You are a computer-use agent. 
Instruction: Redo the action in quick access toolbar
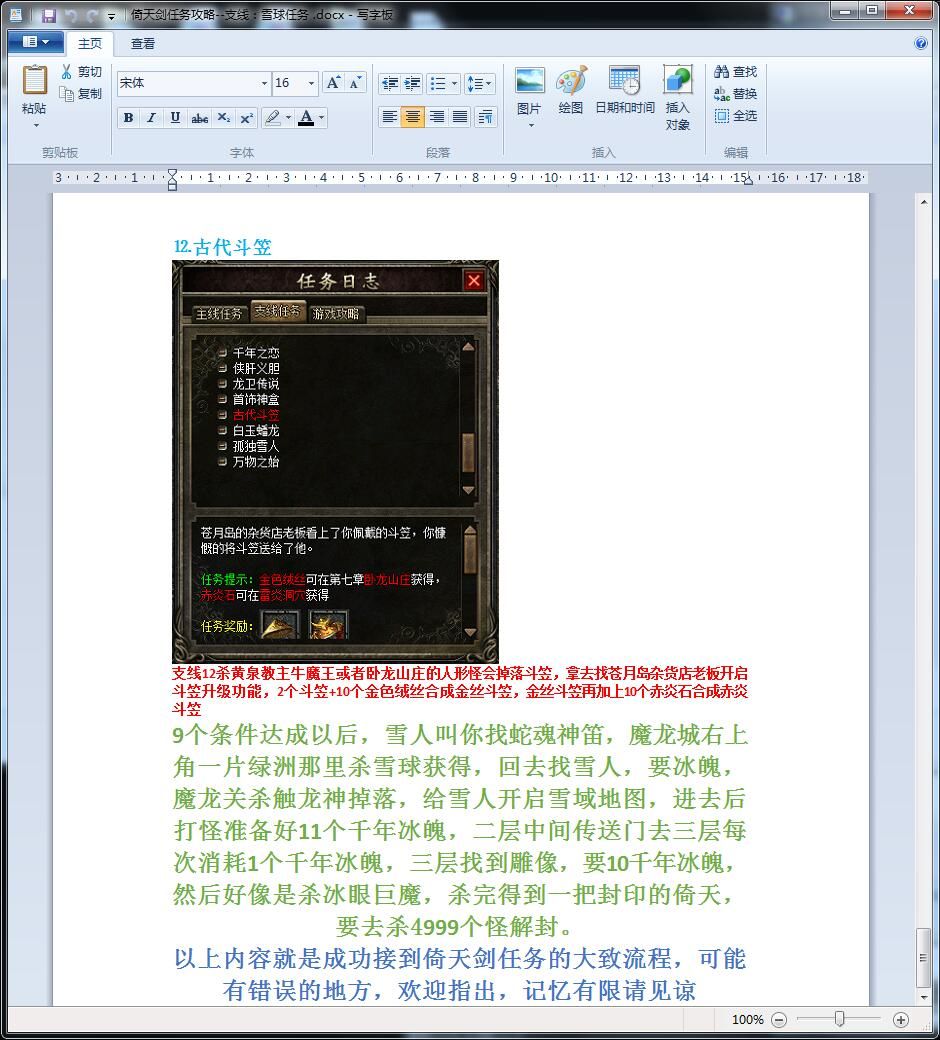pyautogui.click(x=91, y=15)
